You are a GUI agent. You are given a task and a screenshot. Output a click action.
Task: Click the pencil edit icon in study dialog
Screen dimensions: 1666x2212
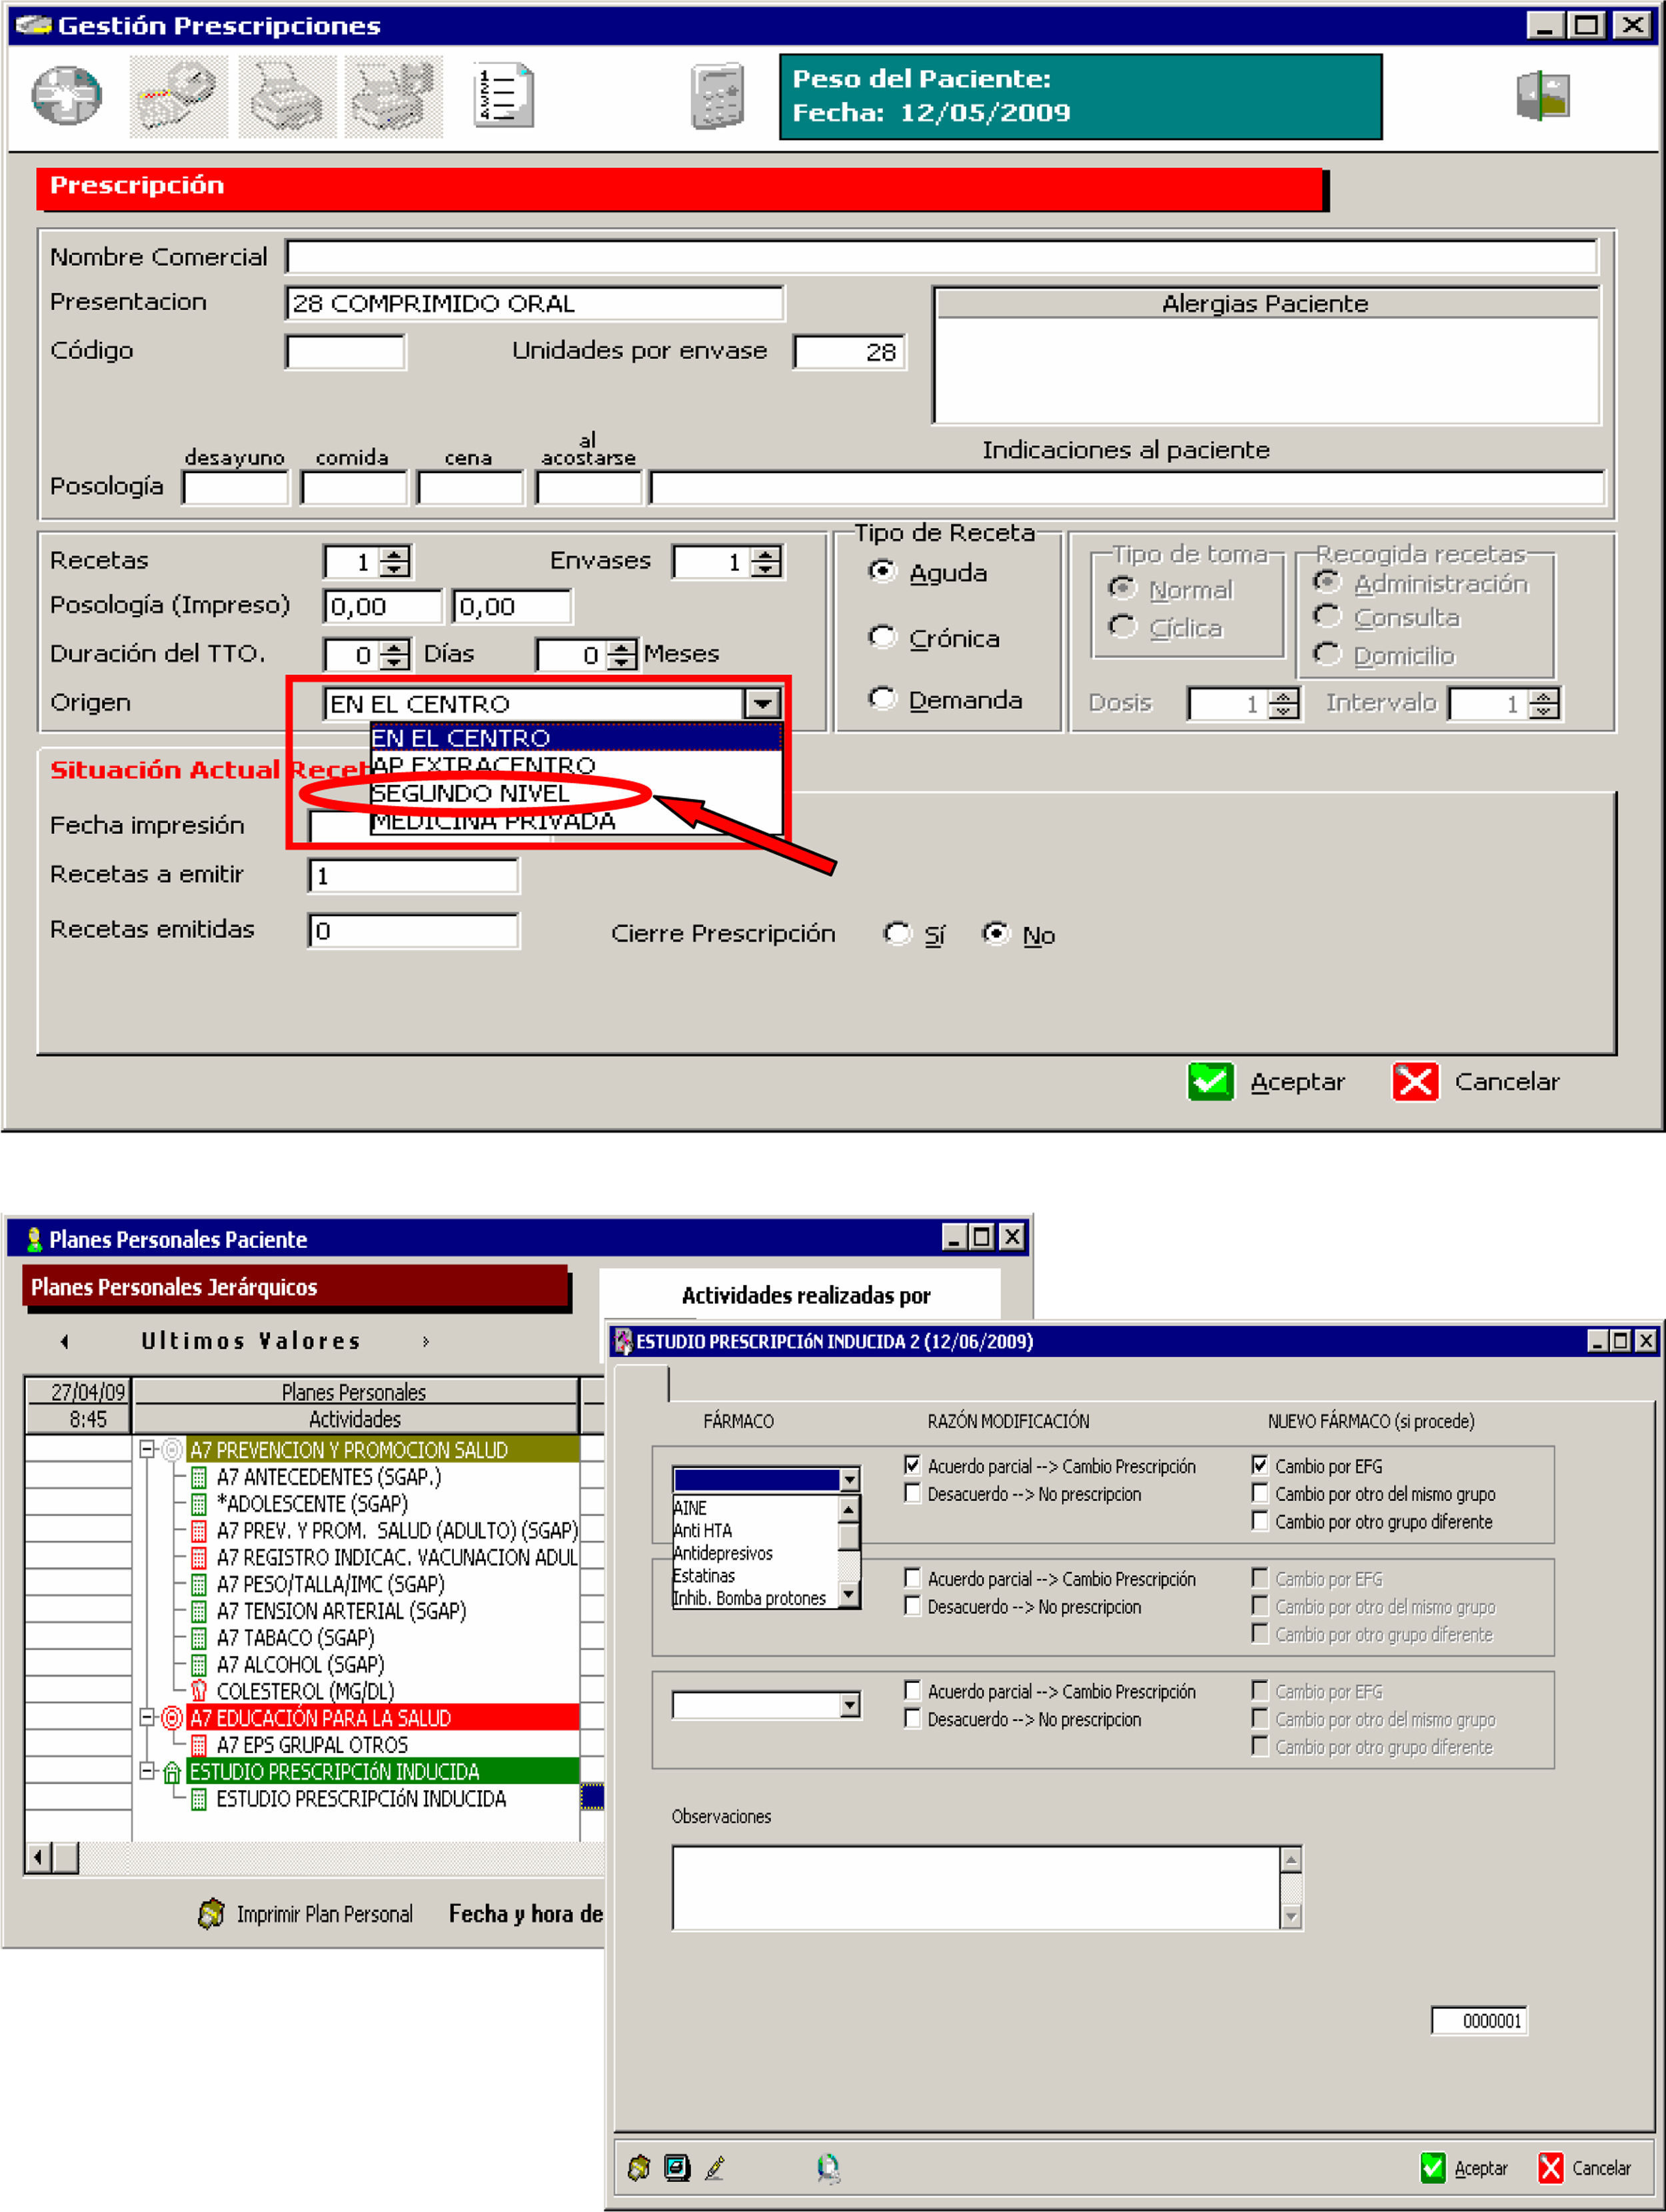point(715,2167)
